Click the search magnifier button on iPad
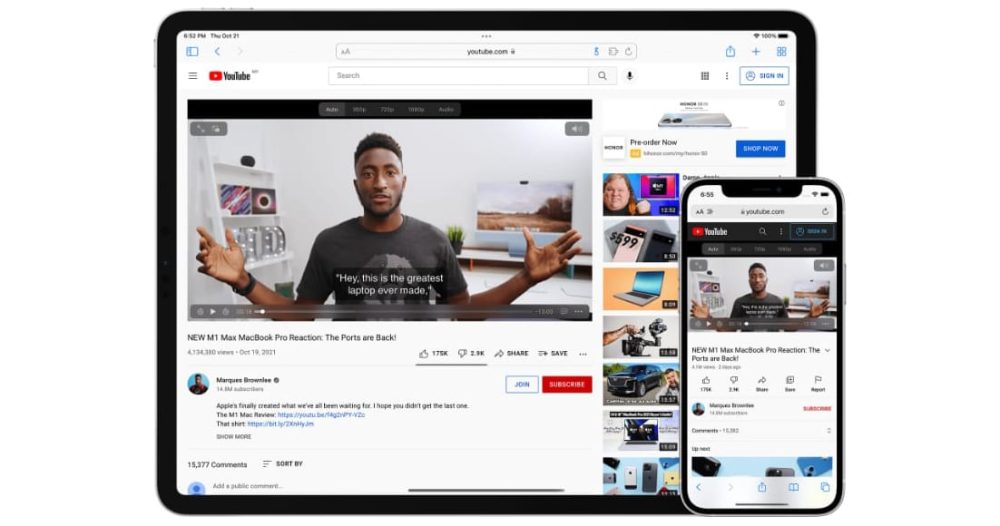Image resolution: width=1000 pixels, height=526 pixels. pyautogui.click(x=602, y=76)
